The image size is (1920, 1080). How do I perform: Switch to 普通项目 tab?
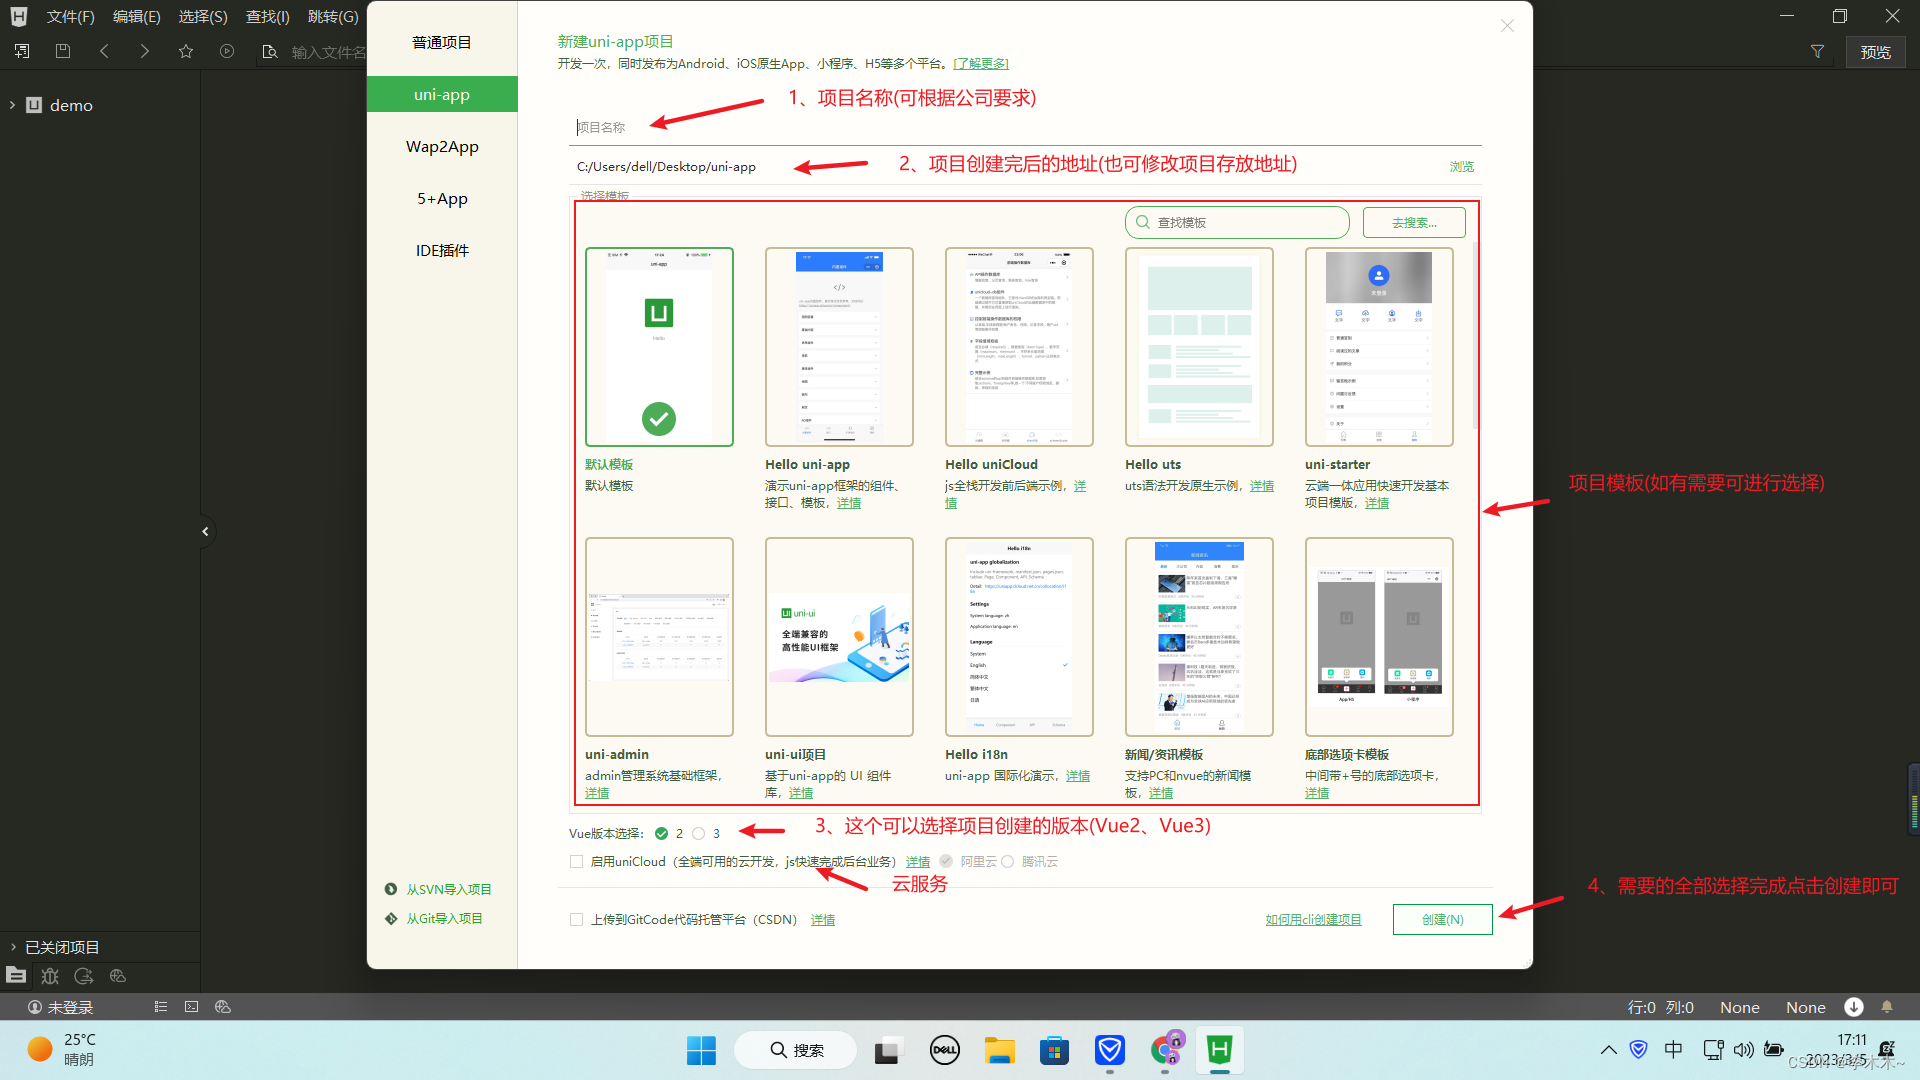(442, 42)
